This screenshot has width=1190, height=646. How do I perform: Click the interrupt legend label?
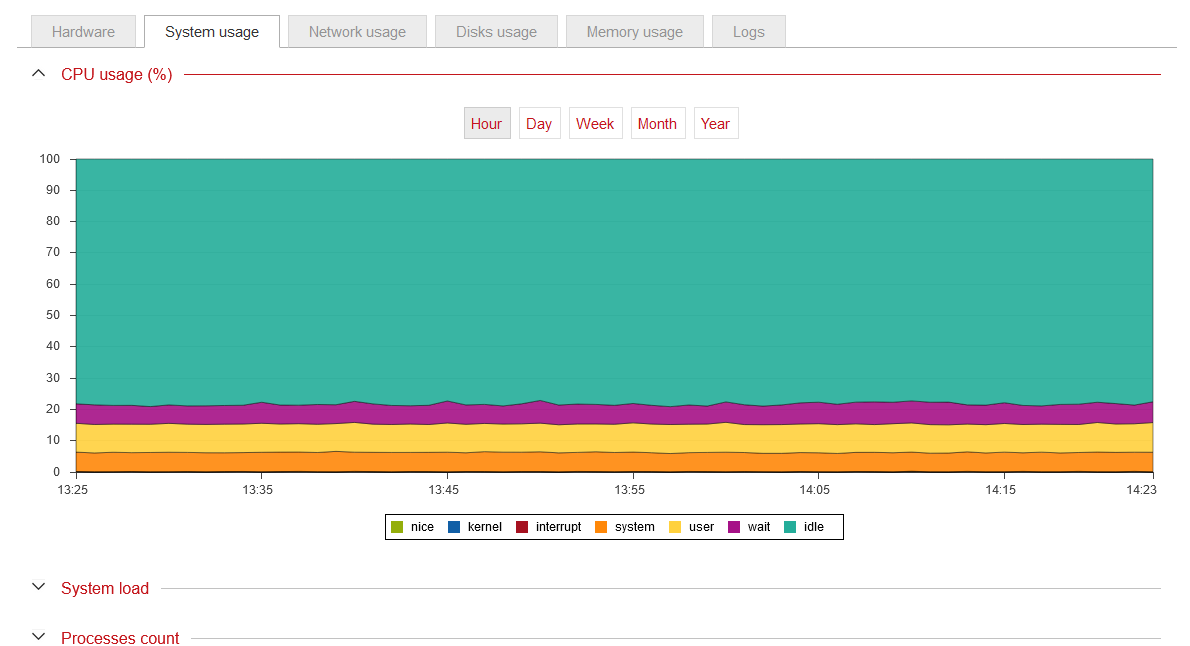coord(559,527)
